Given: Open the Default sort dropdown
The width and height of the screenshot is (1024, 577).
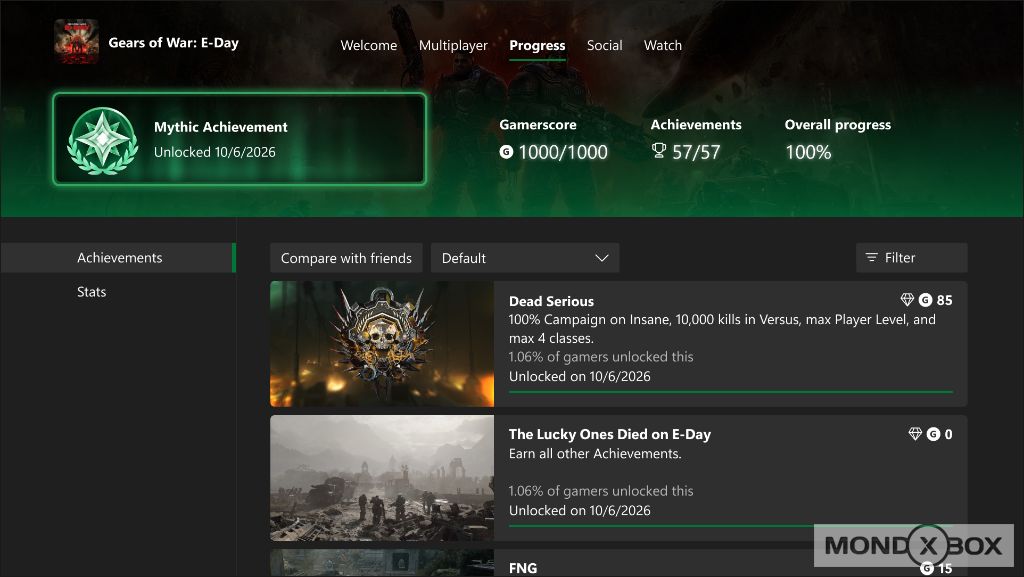Looking at the screenshot, I should click(525, 258).
